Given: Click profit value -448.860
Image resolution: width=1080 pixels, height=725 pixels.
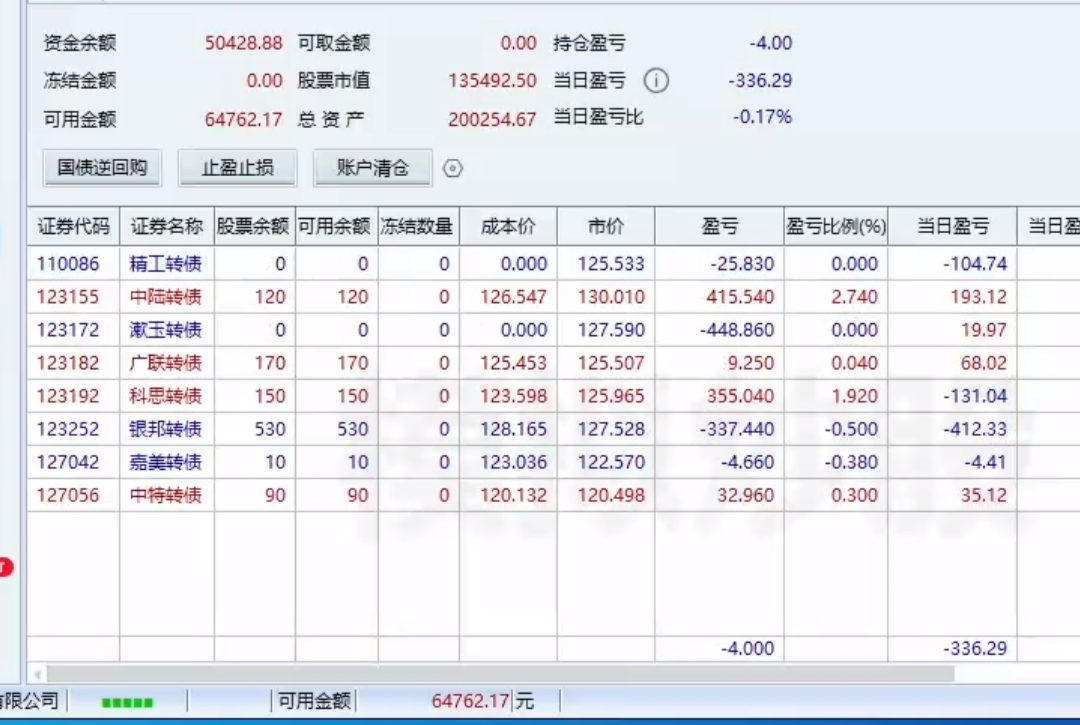Looking at the screenshot, I should (737, 330).
